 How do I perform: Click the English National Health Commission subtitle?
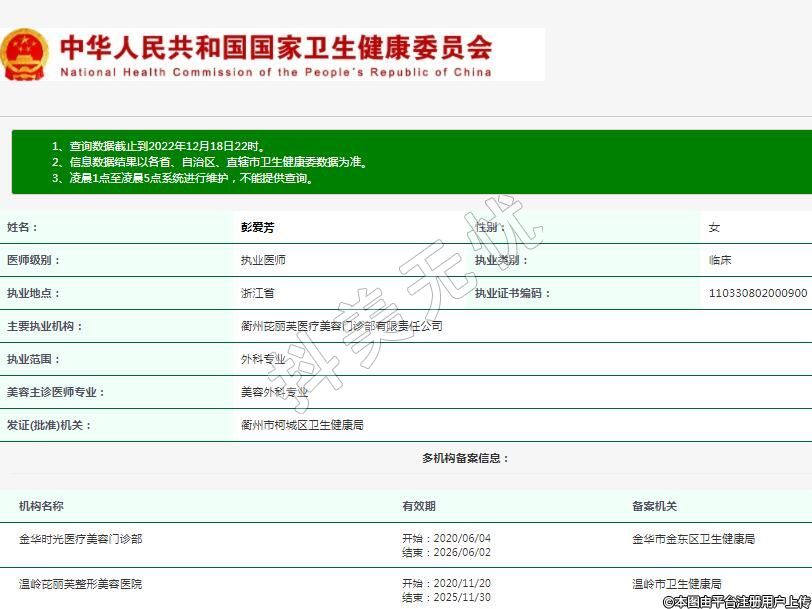coord(275,72)
